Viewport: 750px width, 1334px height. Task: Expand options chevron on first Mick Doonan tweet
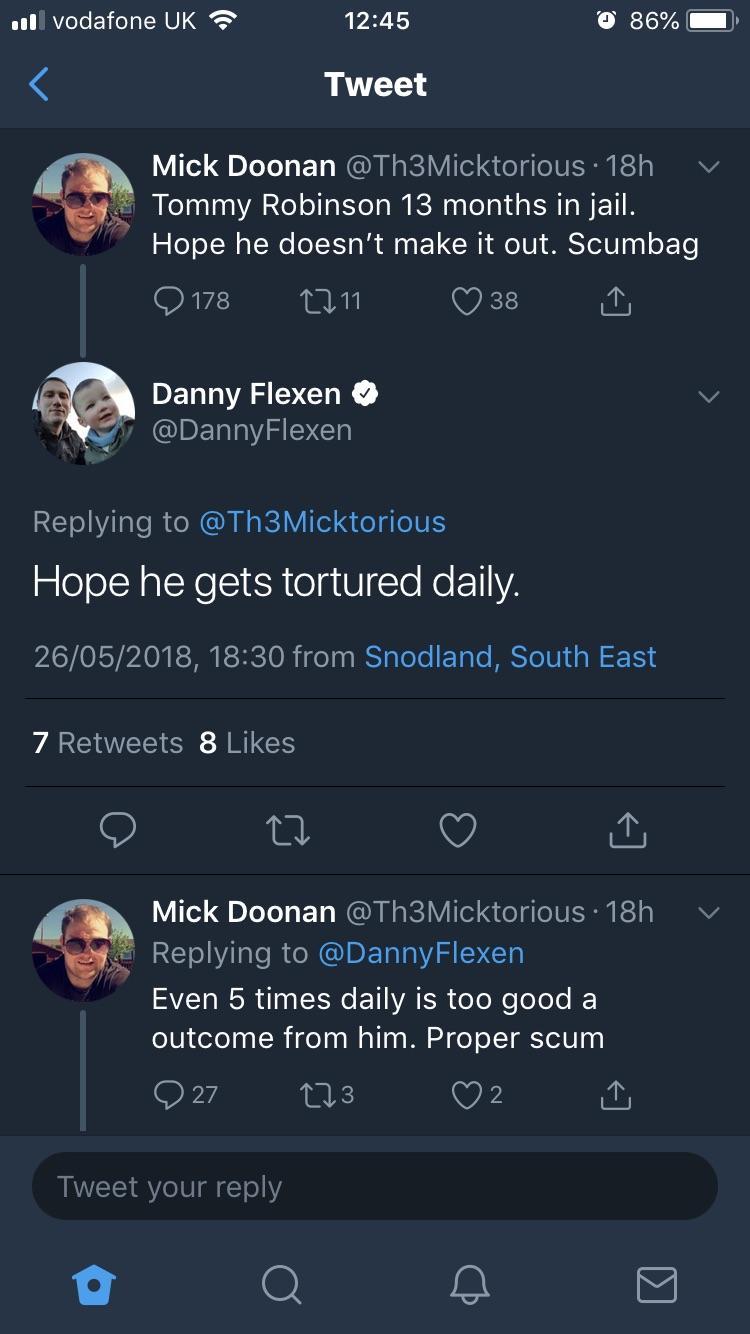pyautogui.click(x=708, y=168)
